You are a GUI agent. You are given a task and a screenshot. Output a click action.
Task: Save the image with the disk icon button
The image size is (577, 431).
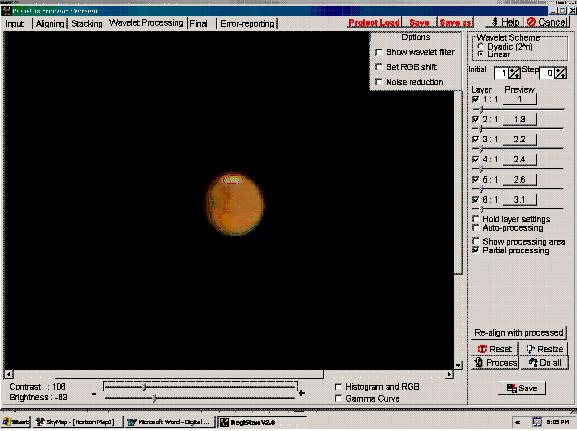(521, 388)
